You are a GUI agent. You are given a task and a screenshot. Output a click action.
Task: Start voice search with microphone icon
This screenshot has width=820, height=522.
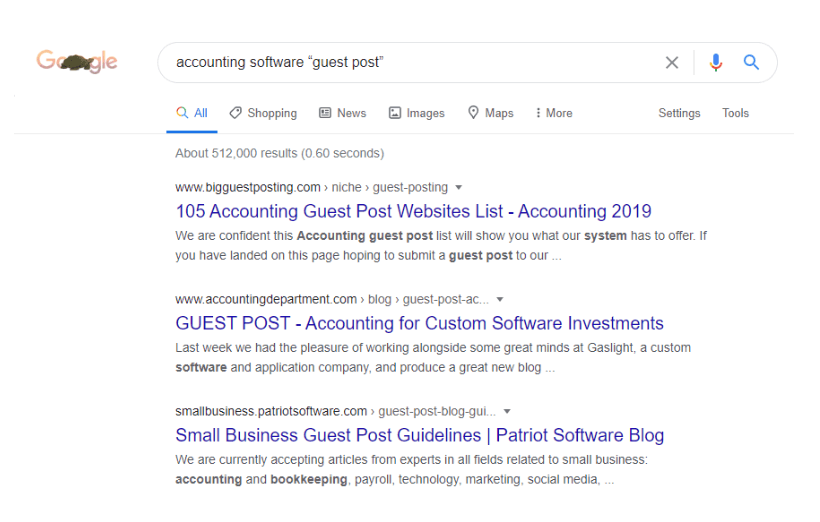point(715,62)
